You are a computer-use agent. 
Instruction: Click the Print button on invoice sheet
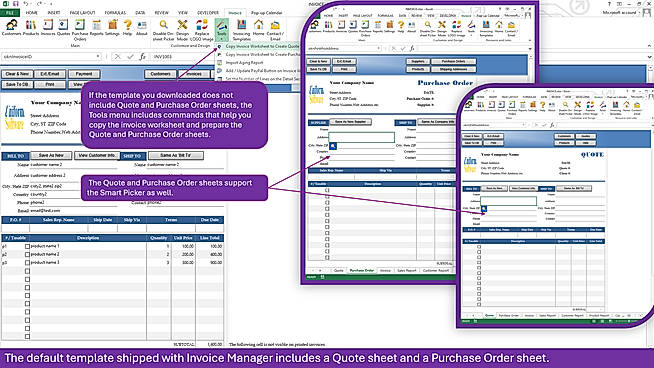tap(50, 84)
